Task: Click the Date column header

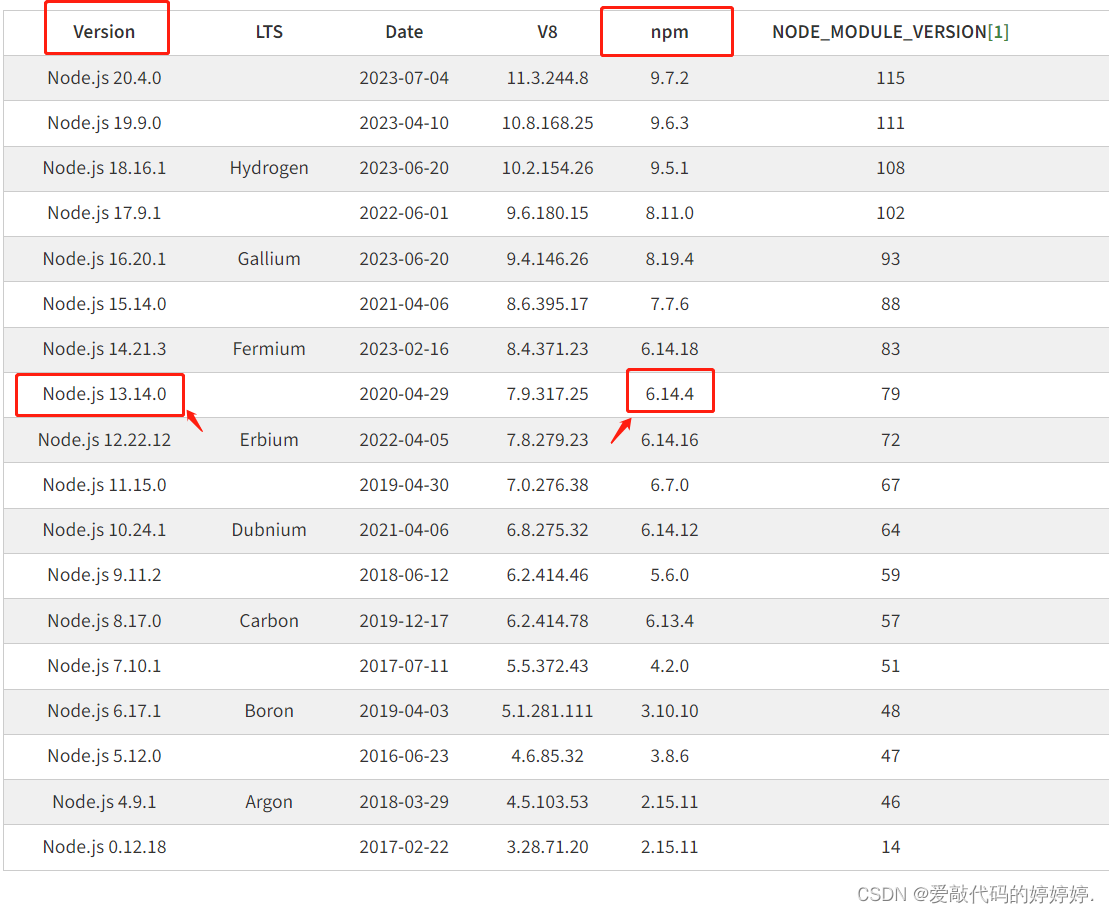Action: (x=404, y=32)
